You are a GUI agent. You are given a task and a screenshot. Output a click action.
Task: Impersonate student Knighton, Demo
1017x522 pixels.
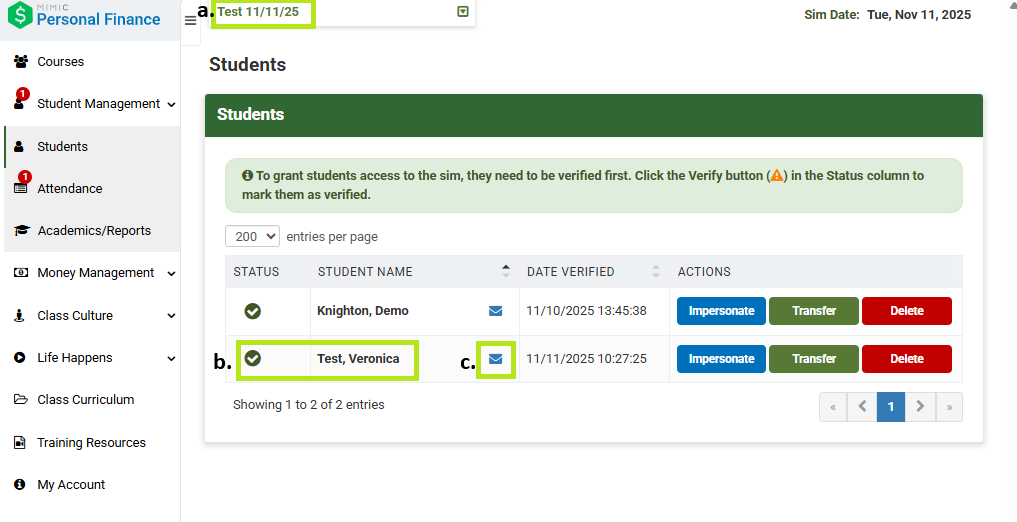(721, 311)
